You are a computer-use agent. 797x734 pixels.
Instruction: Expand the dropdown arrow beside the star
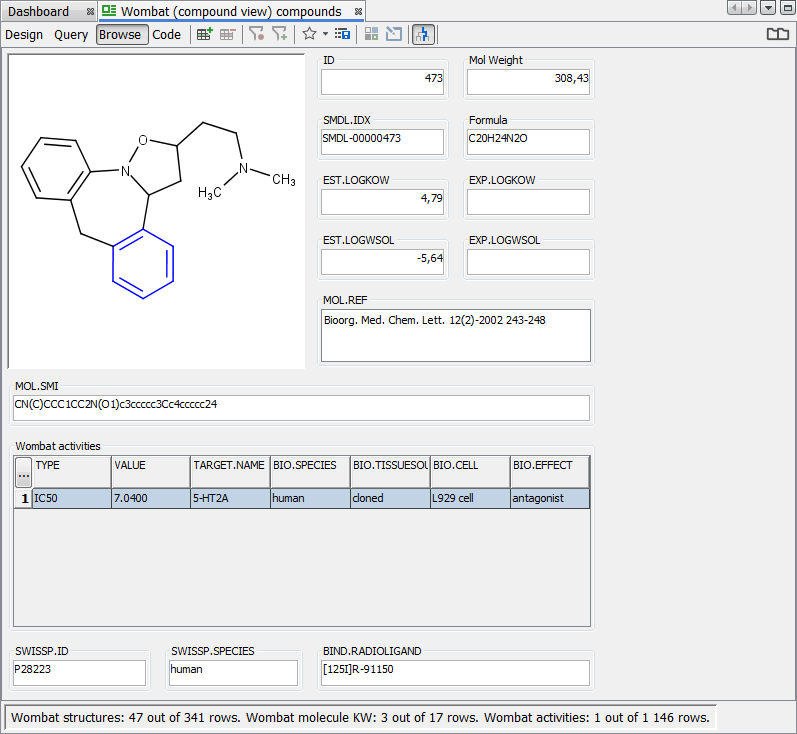[325, 34]
